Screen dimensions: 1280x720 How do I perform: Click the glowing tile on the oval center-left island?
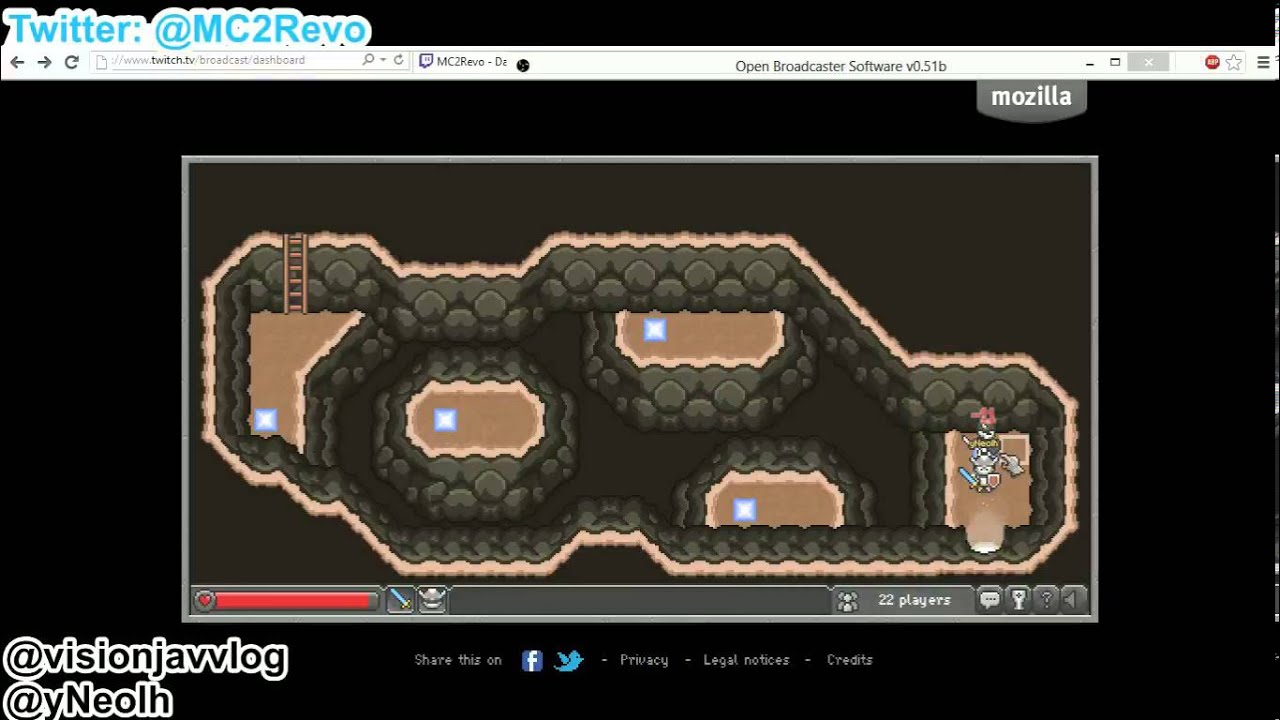(x=445, y=420)
